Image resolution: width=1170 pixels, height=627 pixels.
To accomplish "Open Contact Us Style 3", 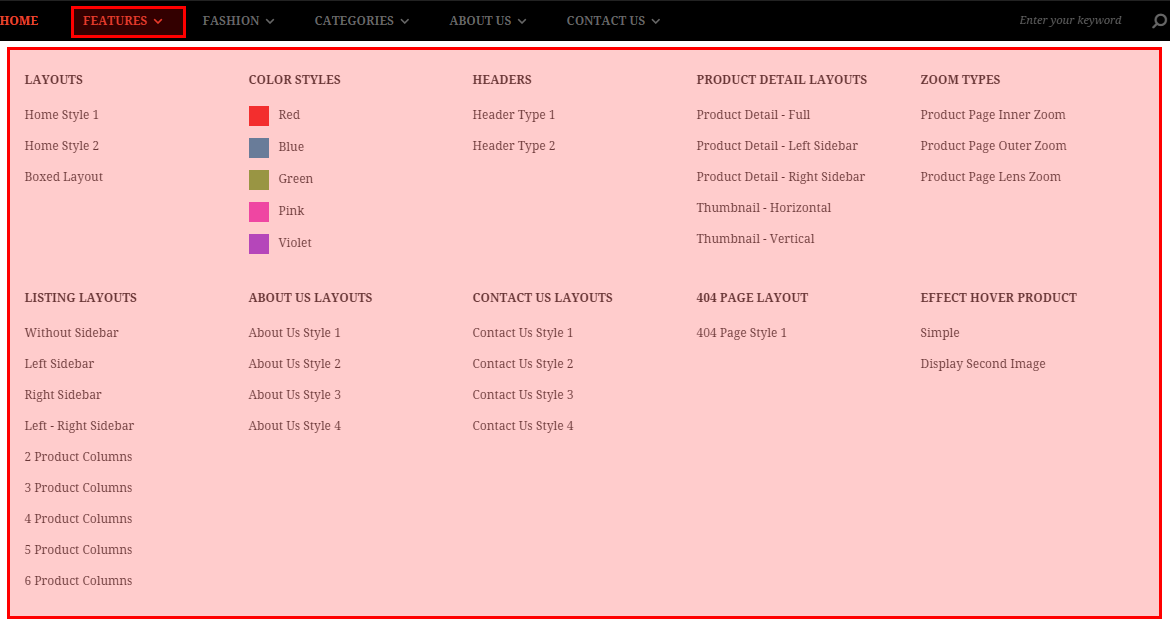I will click(523, 395).
